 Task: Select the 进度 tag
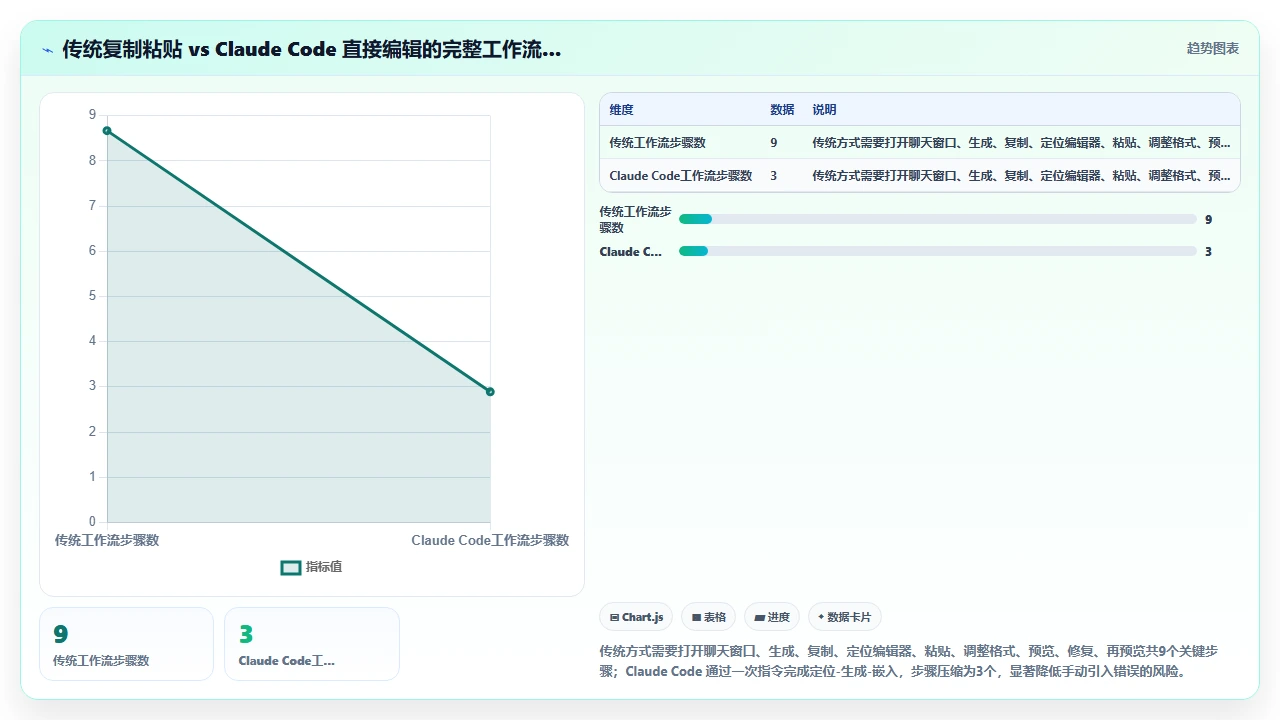pyautogui.click(x=772, y=617)
